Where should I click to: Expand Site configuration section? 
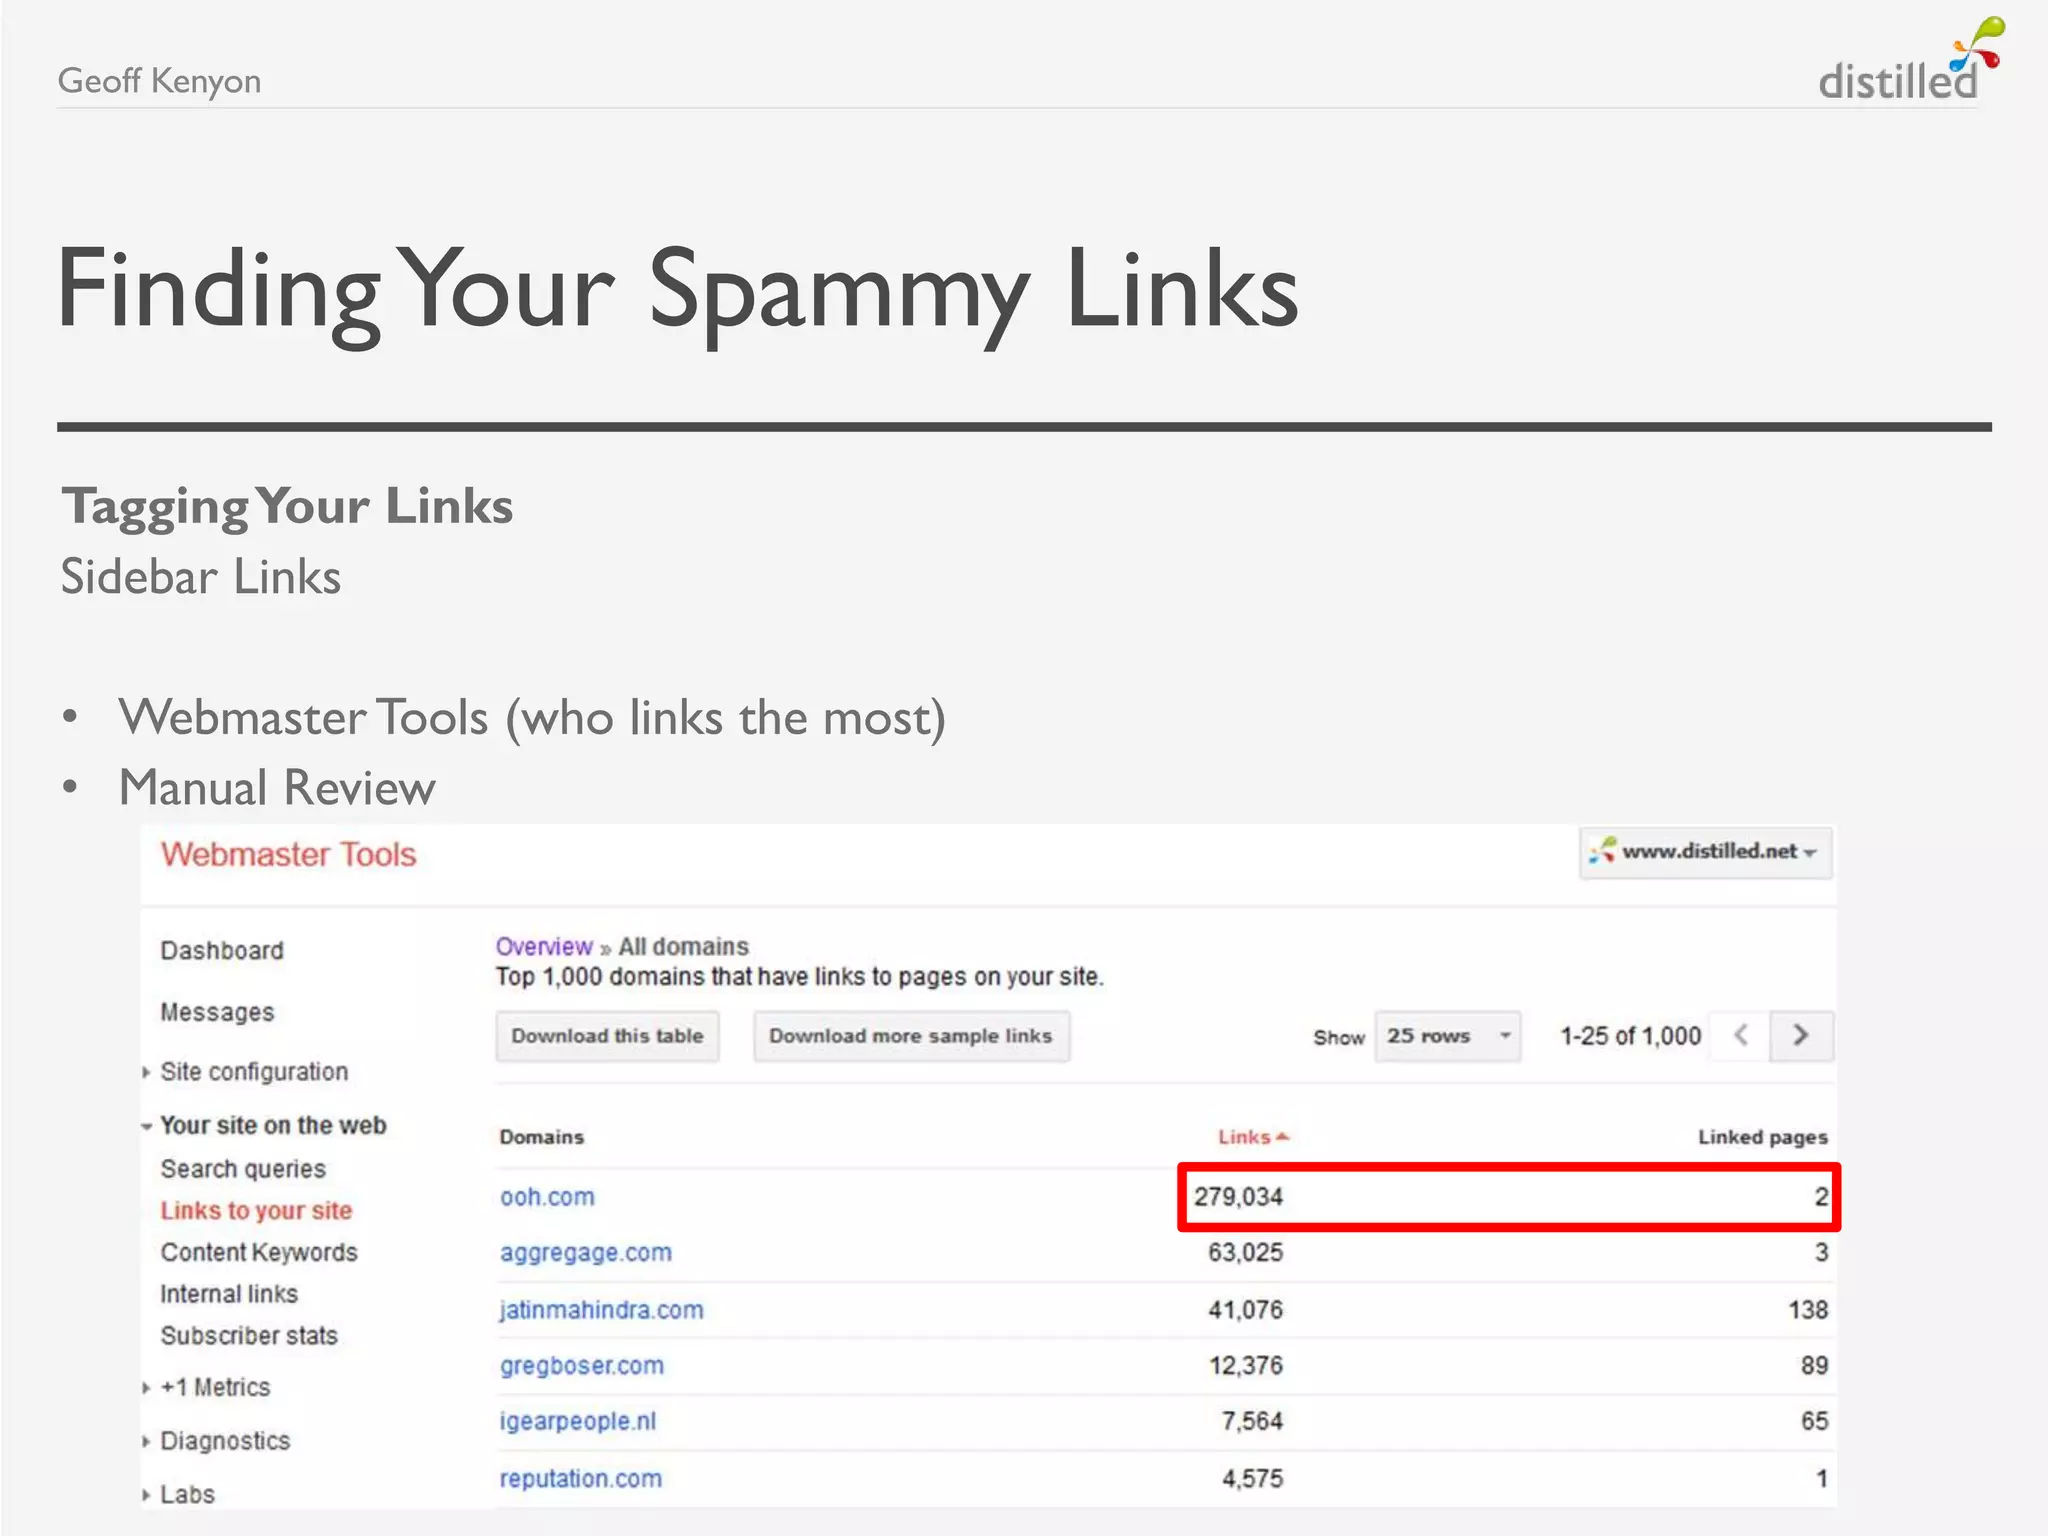(x=246, y=1072)
